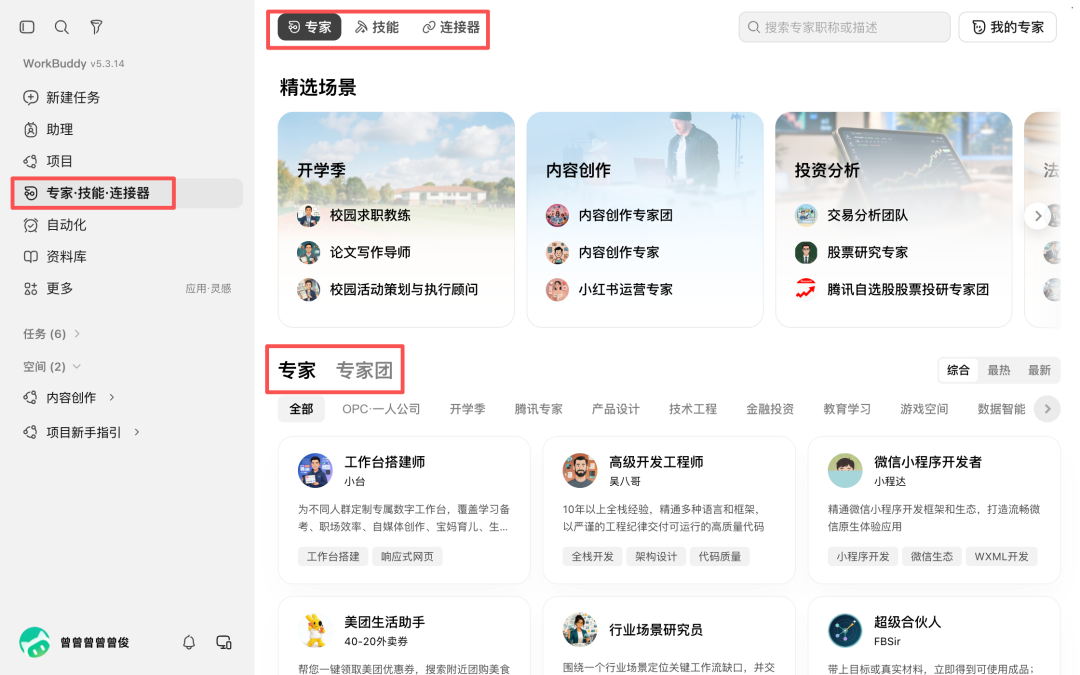Filter by OPC·一人公司 category
This screenshot has width=1080, height=675.
[381, 409]
